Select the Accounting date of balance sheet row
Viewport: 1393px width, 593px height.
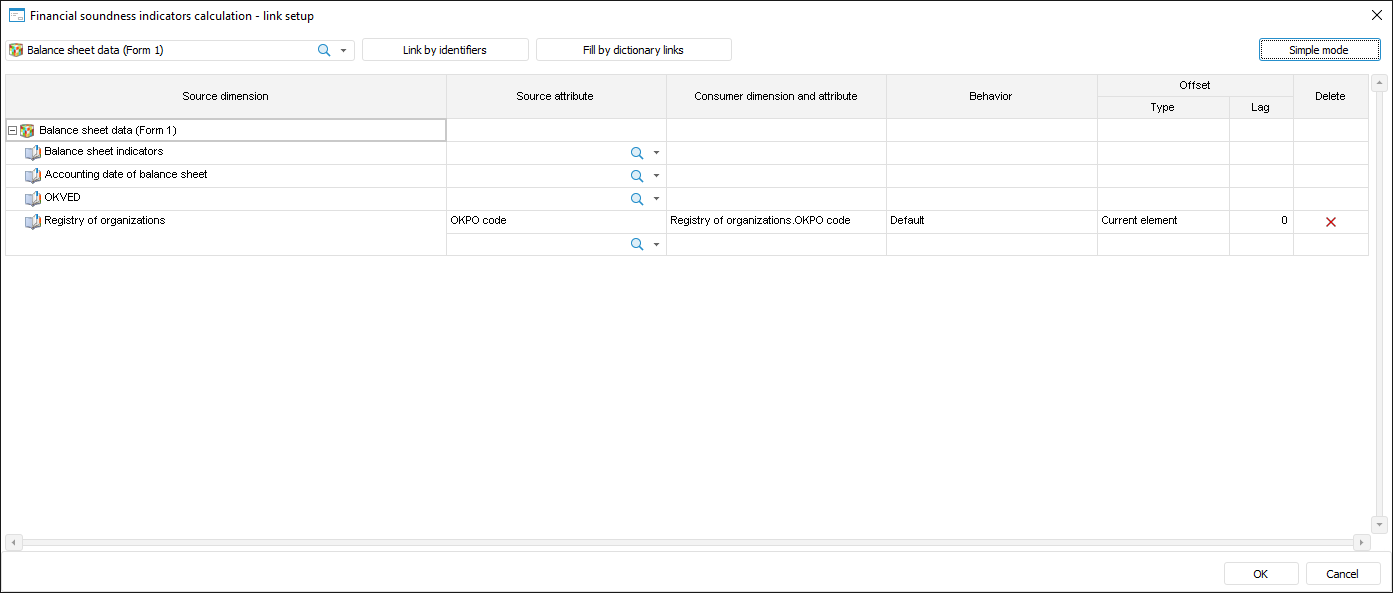[x=126, y=175]
